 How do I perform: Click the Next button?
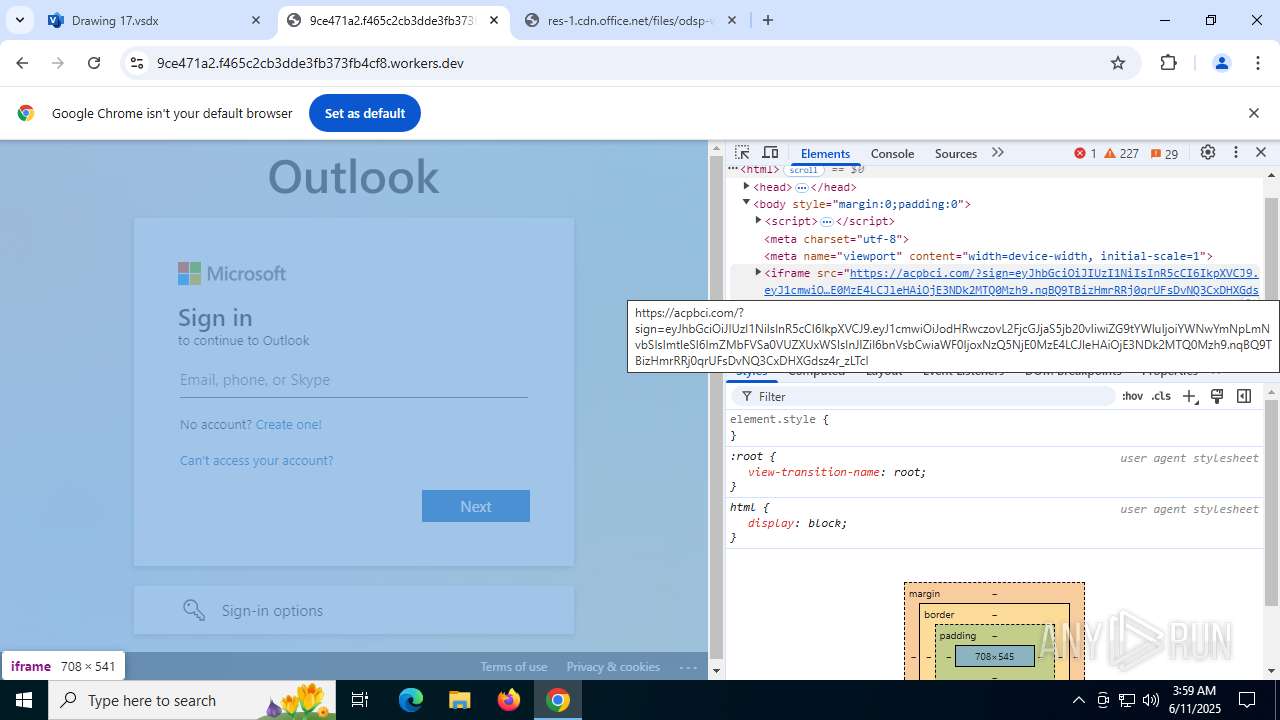point(476,506)
